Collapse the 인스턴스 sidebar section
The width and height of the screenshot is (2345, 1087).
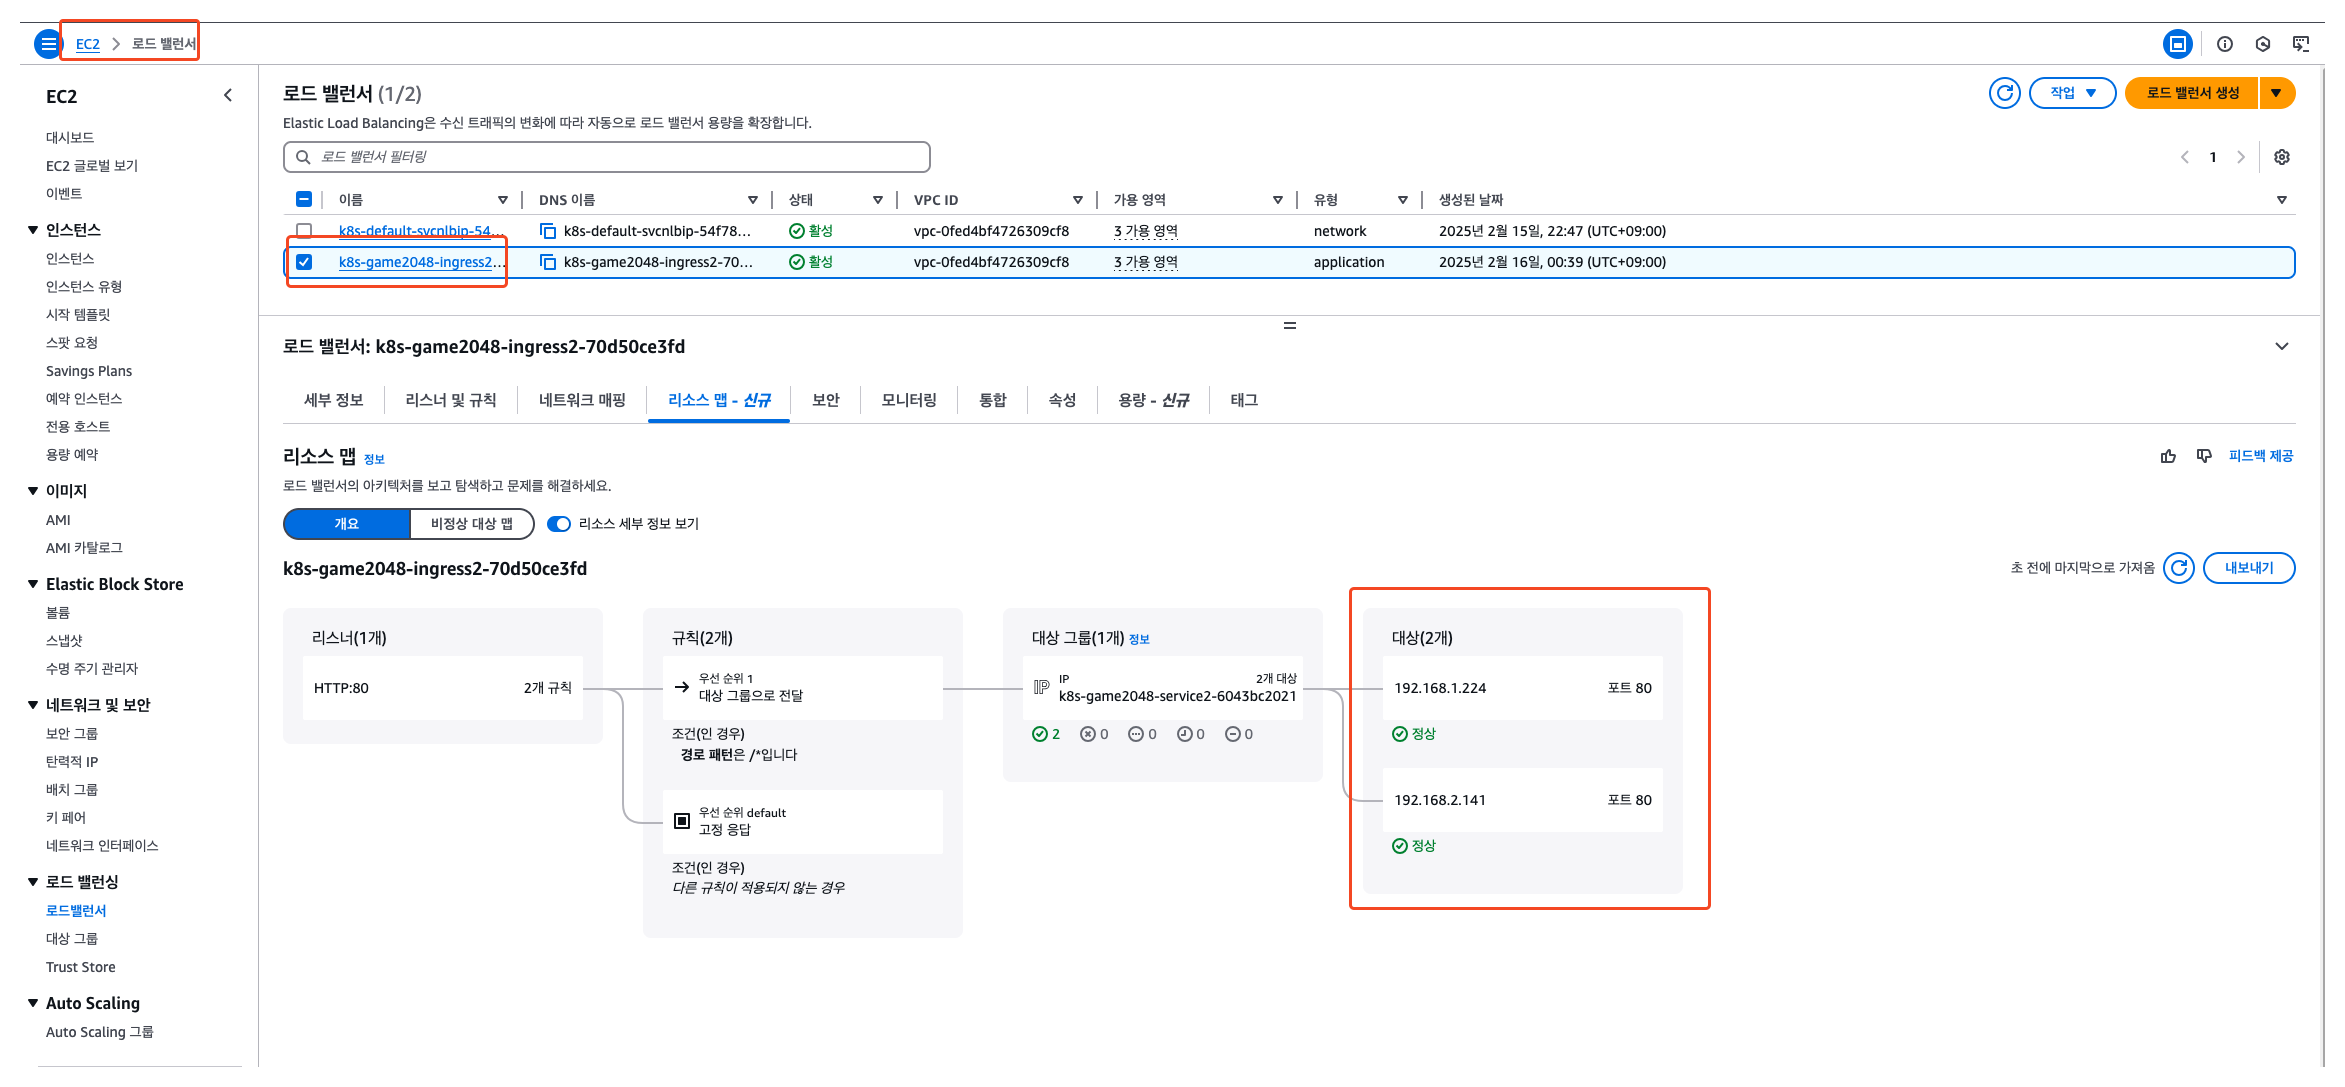(33, 230)
